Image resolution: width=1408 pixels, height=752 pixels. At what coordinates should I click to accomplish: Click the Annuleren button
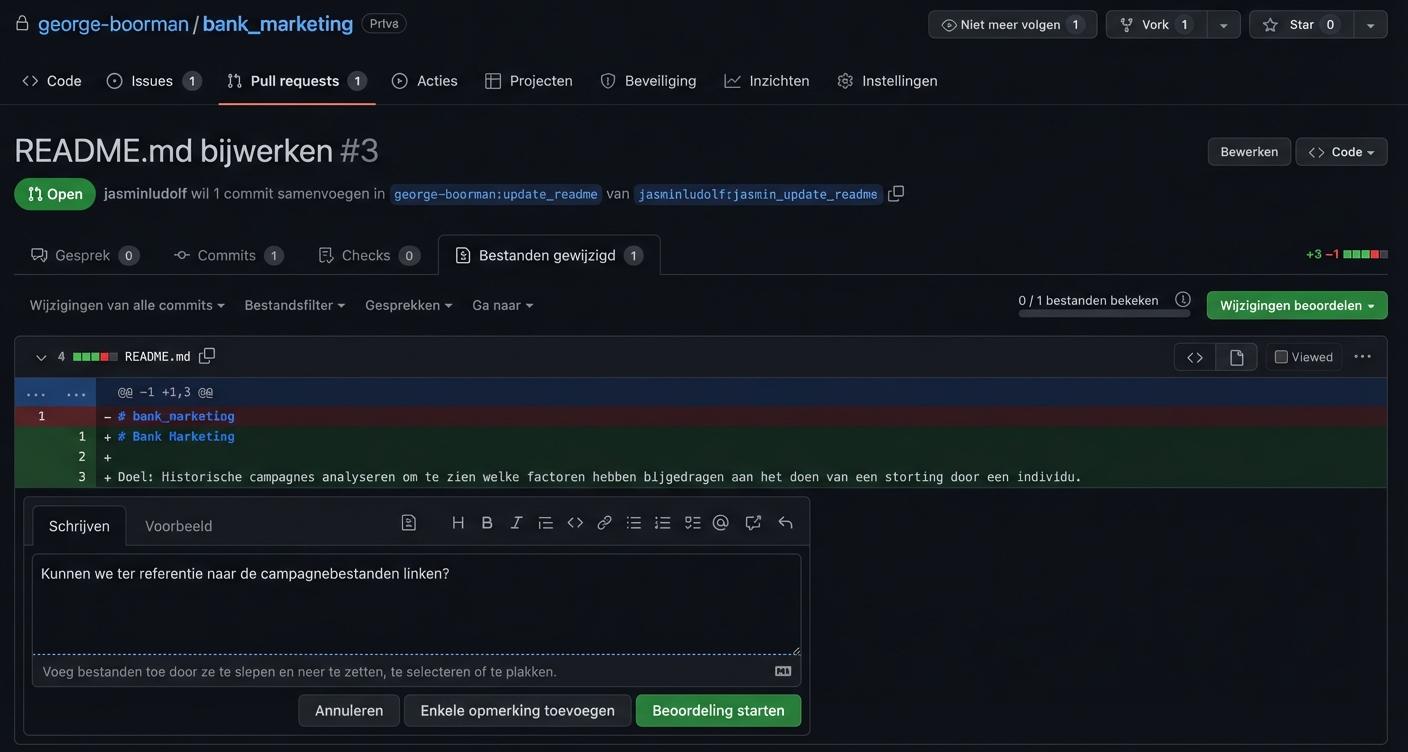pos(349,710)
